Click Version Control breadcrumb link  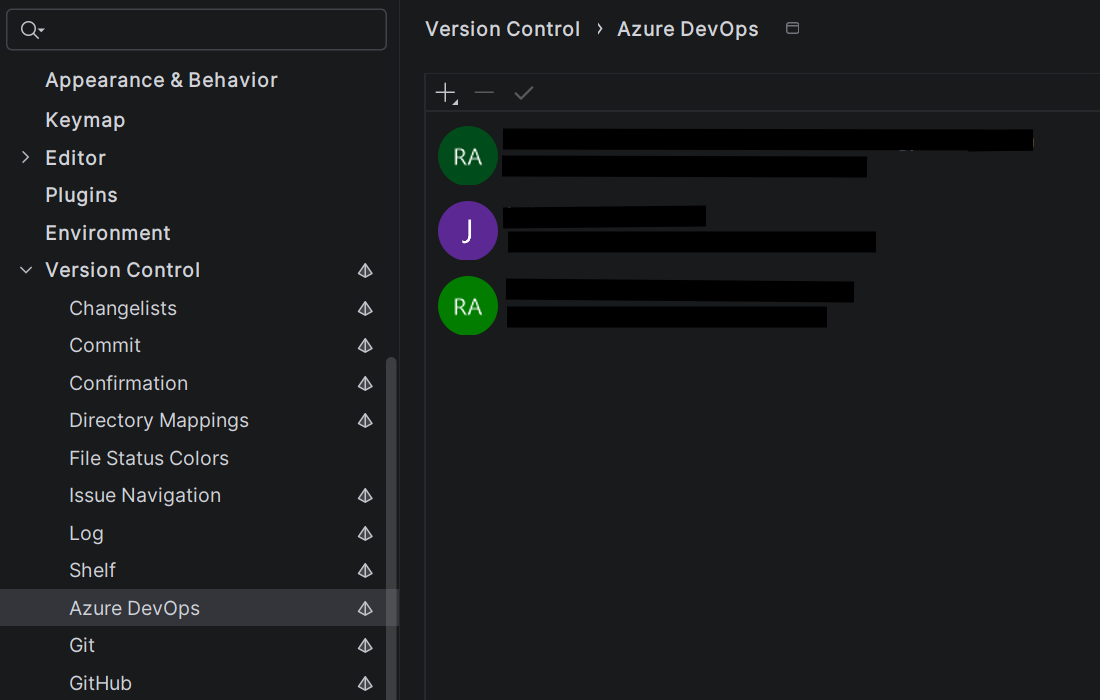502,29
